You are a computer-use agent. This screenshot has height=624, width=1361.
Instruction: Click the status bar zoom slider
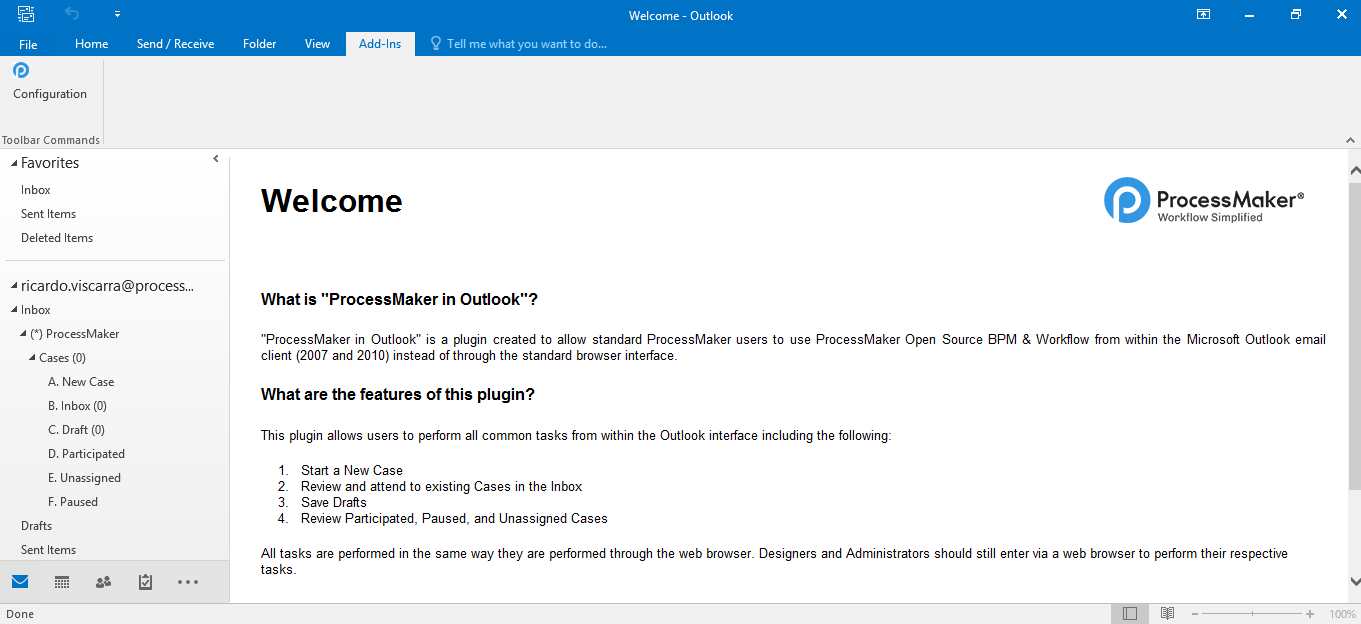coord(1253,613)
